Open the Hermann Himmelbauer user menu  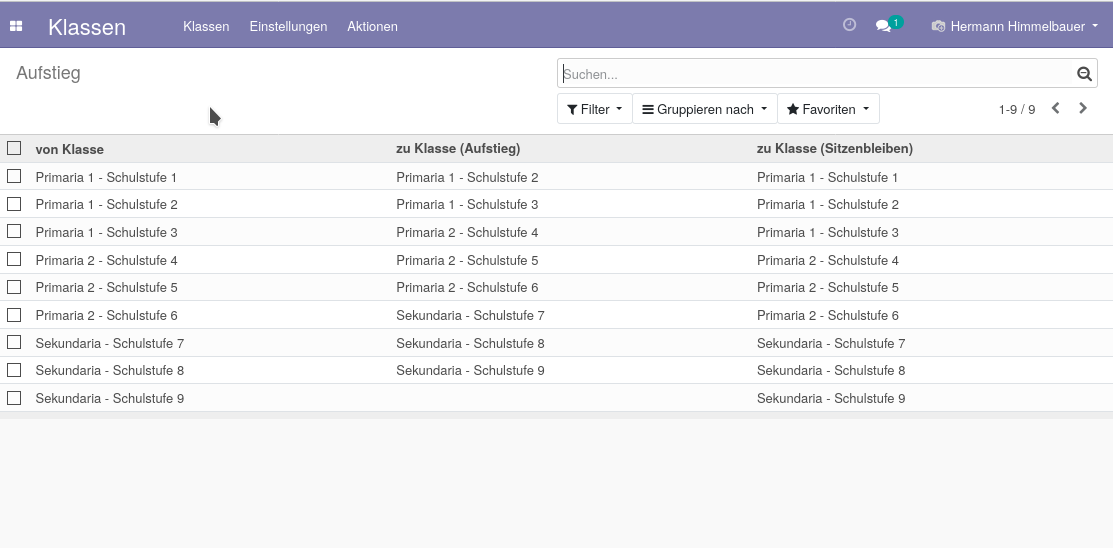[1016, 26]
